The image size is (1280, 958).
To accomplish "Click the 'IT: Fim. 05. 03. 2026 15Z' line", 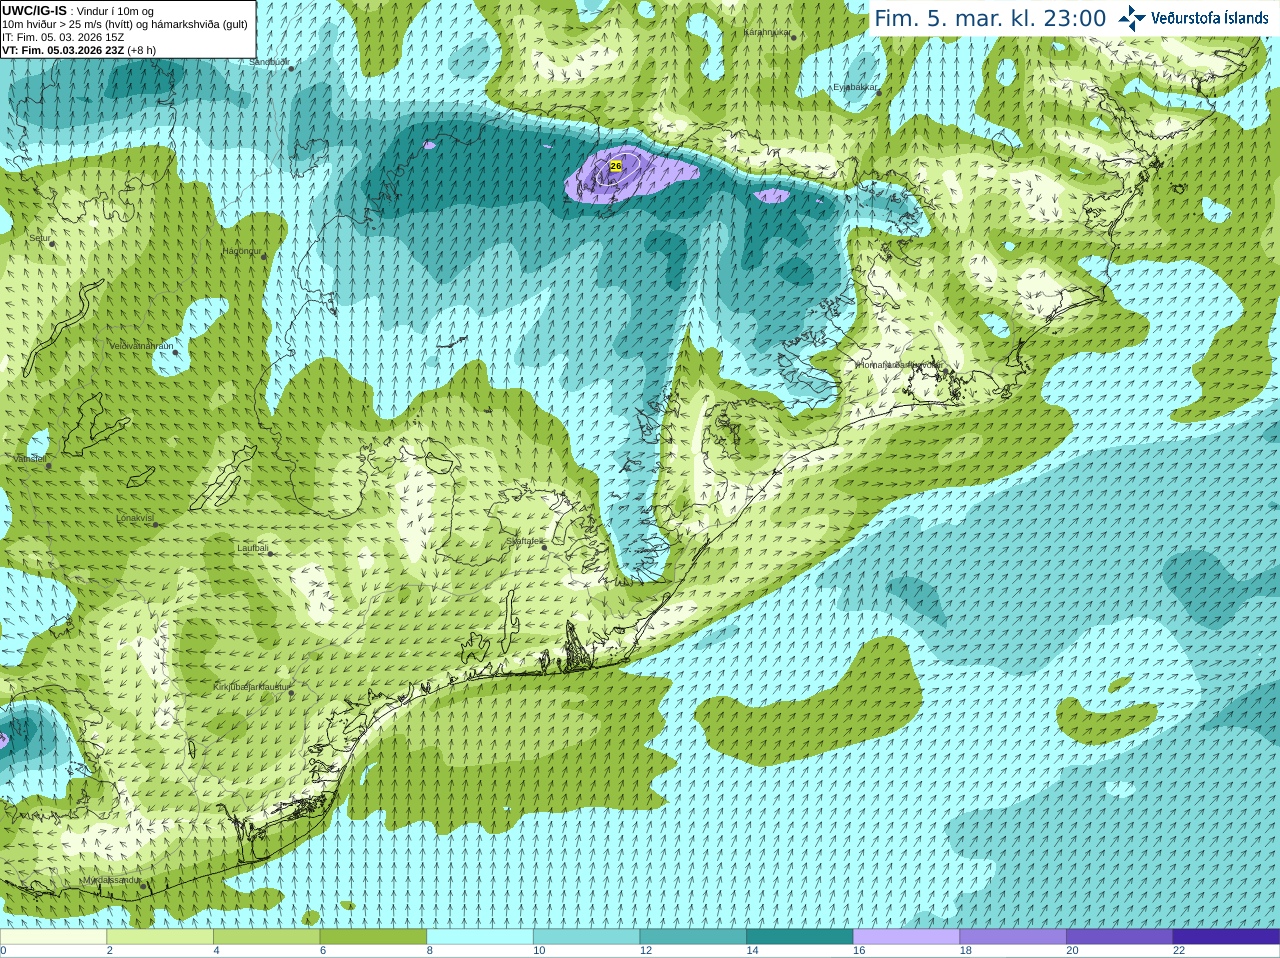I will (x=63, y=37).
